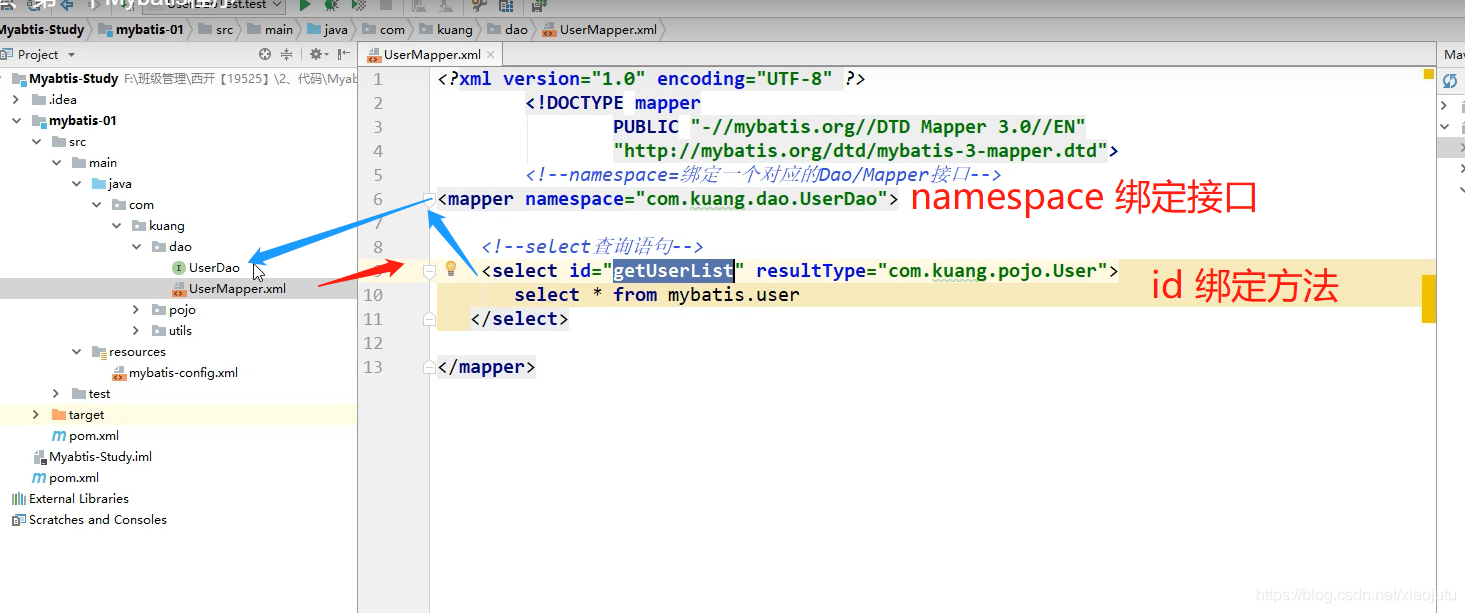Screen dimensions: 1465x613
Task: Collapse all nodes in Project panel
Action: (287, 54)
